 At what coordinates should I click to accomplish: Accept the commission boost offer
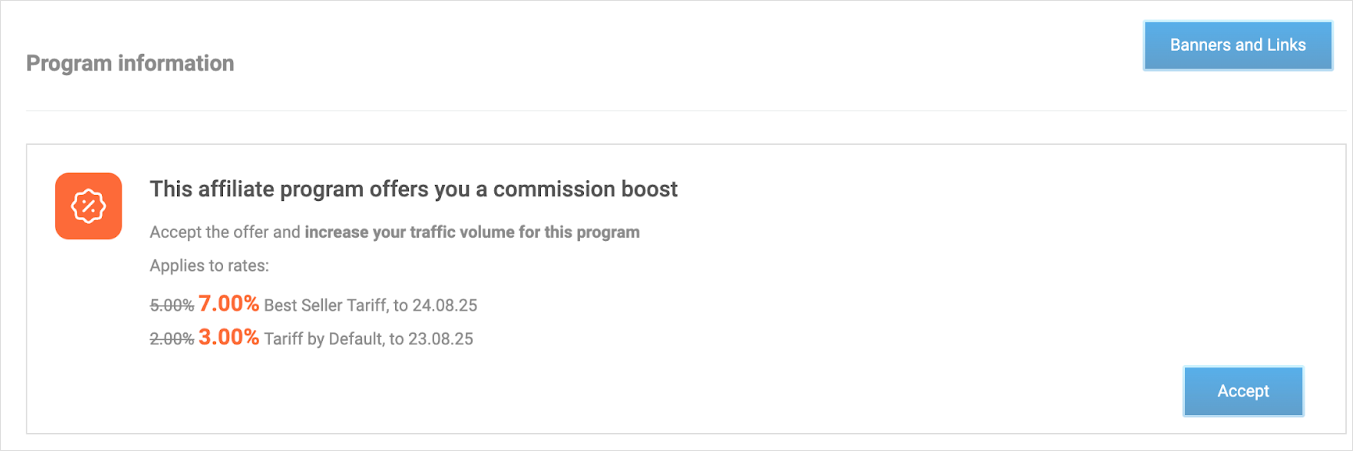coord(1243,391)
